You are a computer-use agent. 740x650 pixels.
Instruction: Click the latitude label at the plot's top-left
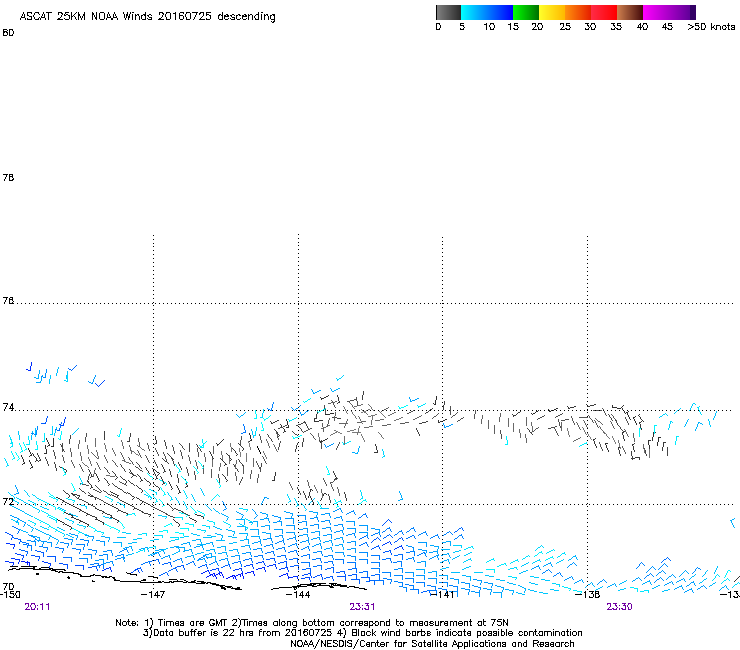[x=8, y=33]
